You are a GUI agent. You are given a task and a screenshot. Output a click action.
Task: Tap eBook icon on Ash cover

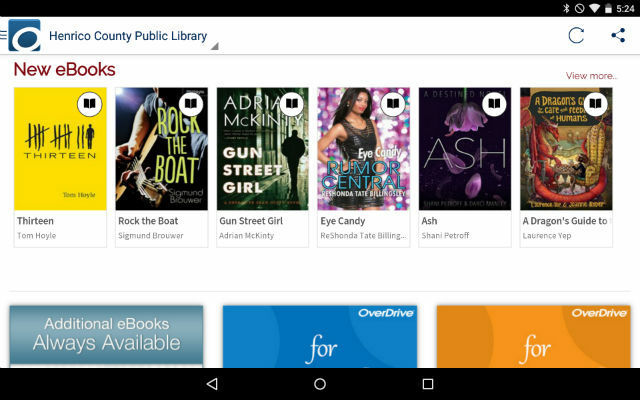click(494, 104)
